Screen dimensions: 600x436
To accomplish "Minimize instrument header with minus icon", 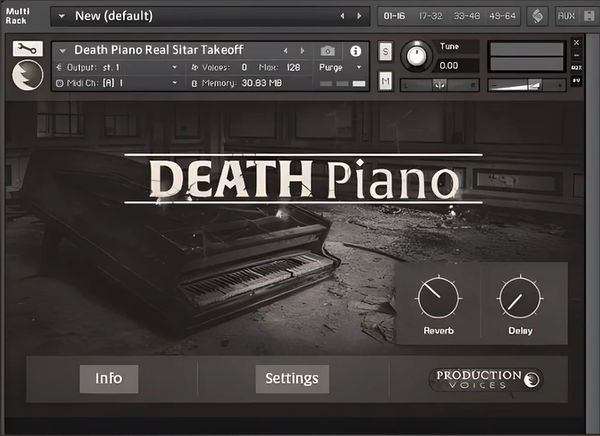I will 577,55.
